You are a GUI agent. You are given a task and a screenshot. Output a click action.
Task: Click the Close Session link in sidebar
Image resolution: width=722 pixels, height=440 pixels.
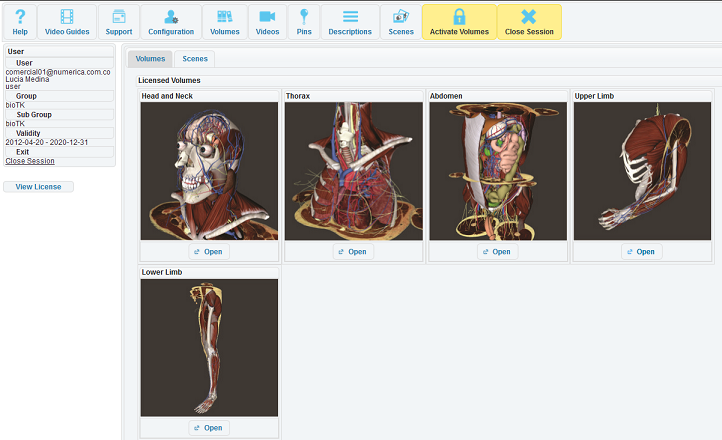tap(30, 161)
